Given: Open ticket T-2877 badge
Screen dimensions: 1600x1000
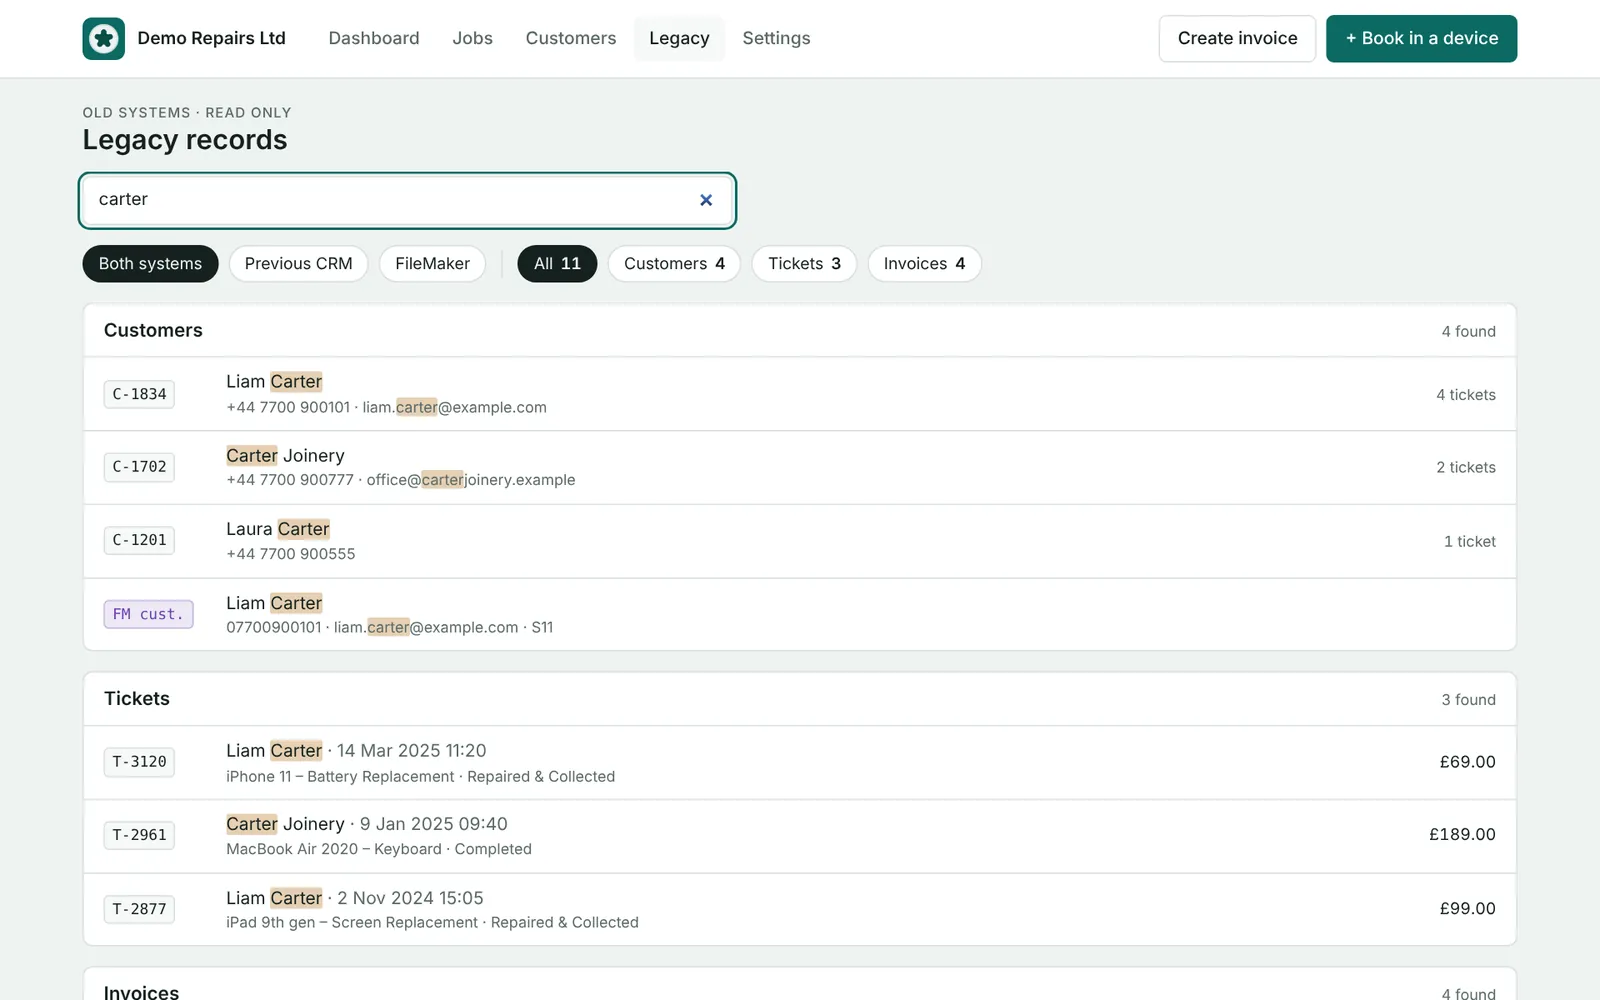Looking at the screenshot, I should click(139, 909).
